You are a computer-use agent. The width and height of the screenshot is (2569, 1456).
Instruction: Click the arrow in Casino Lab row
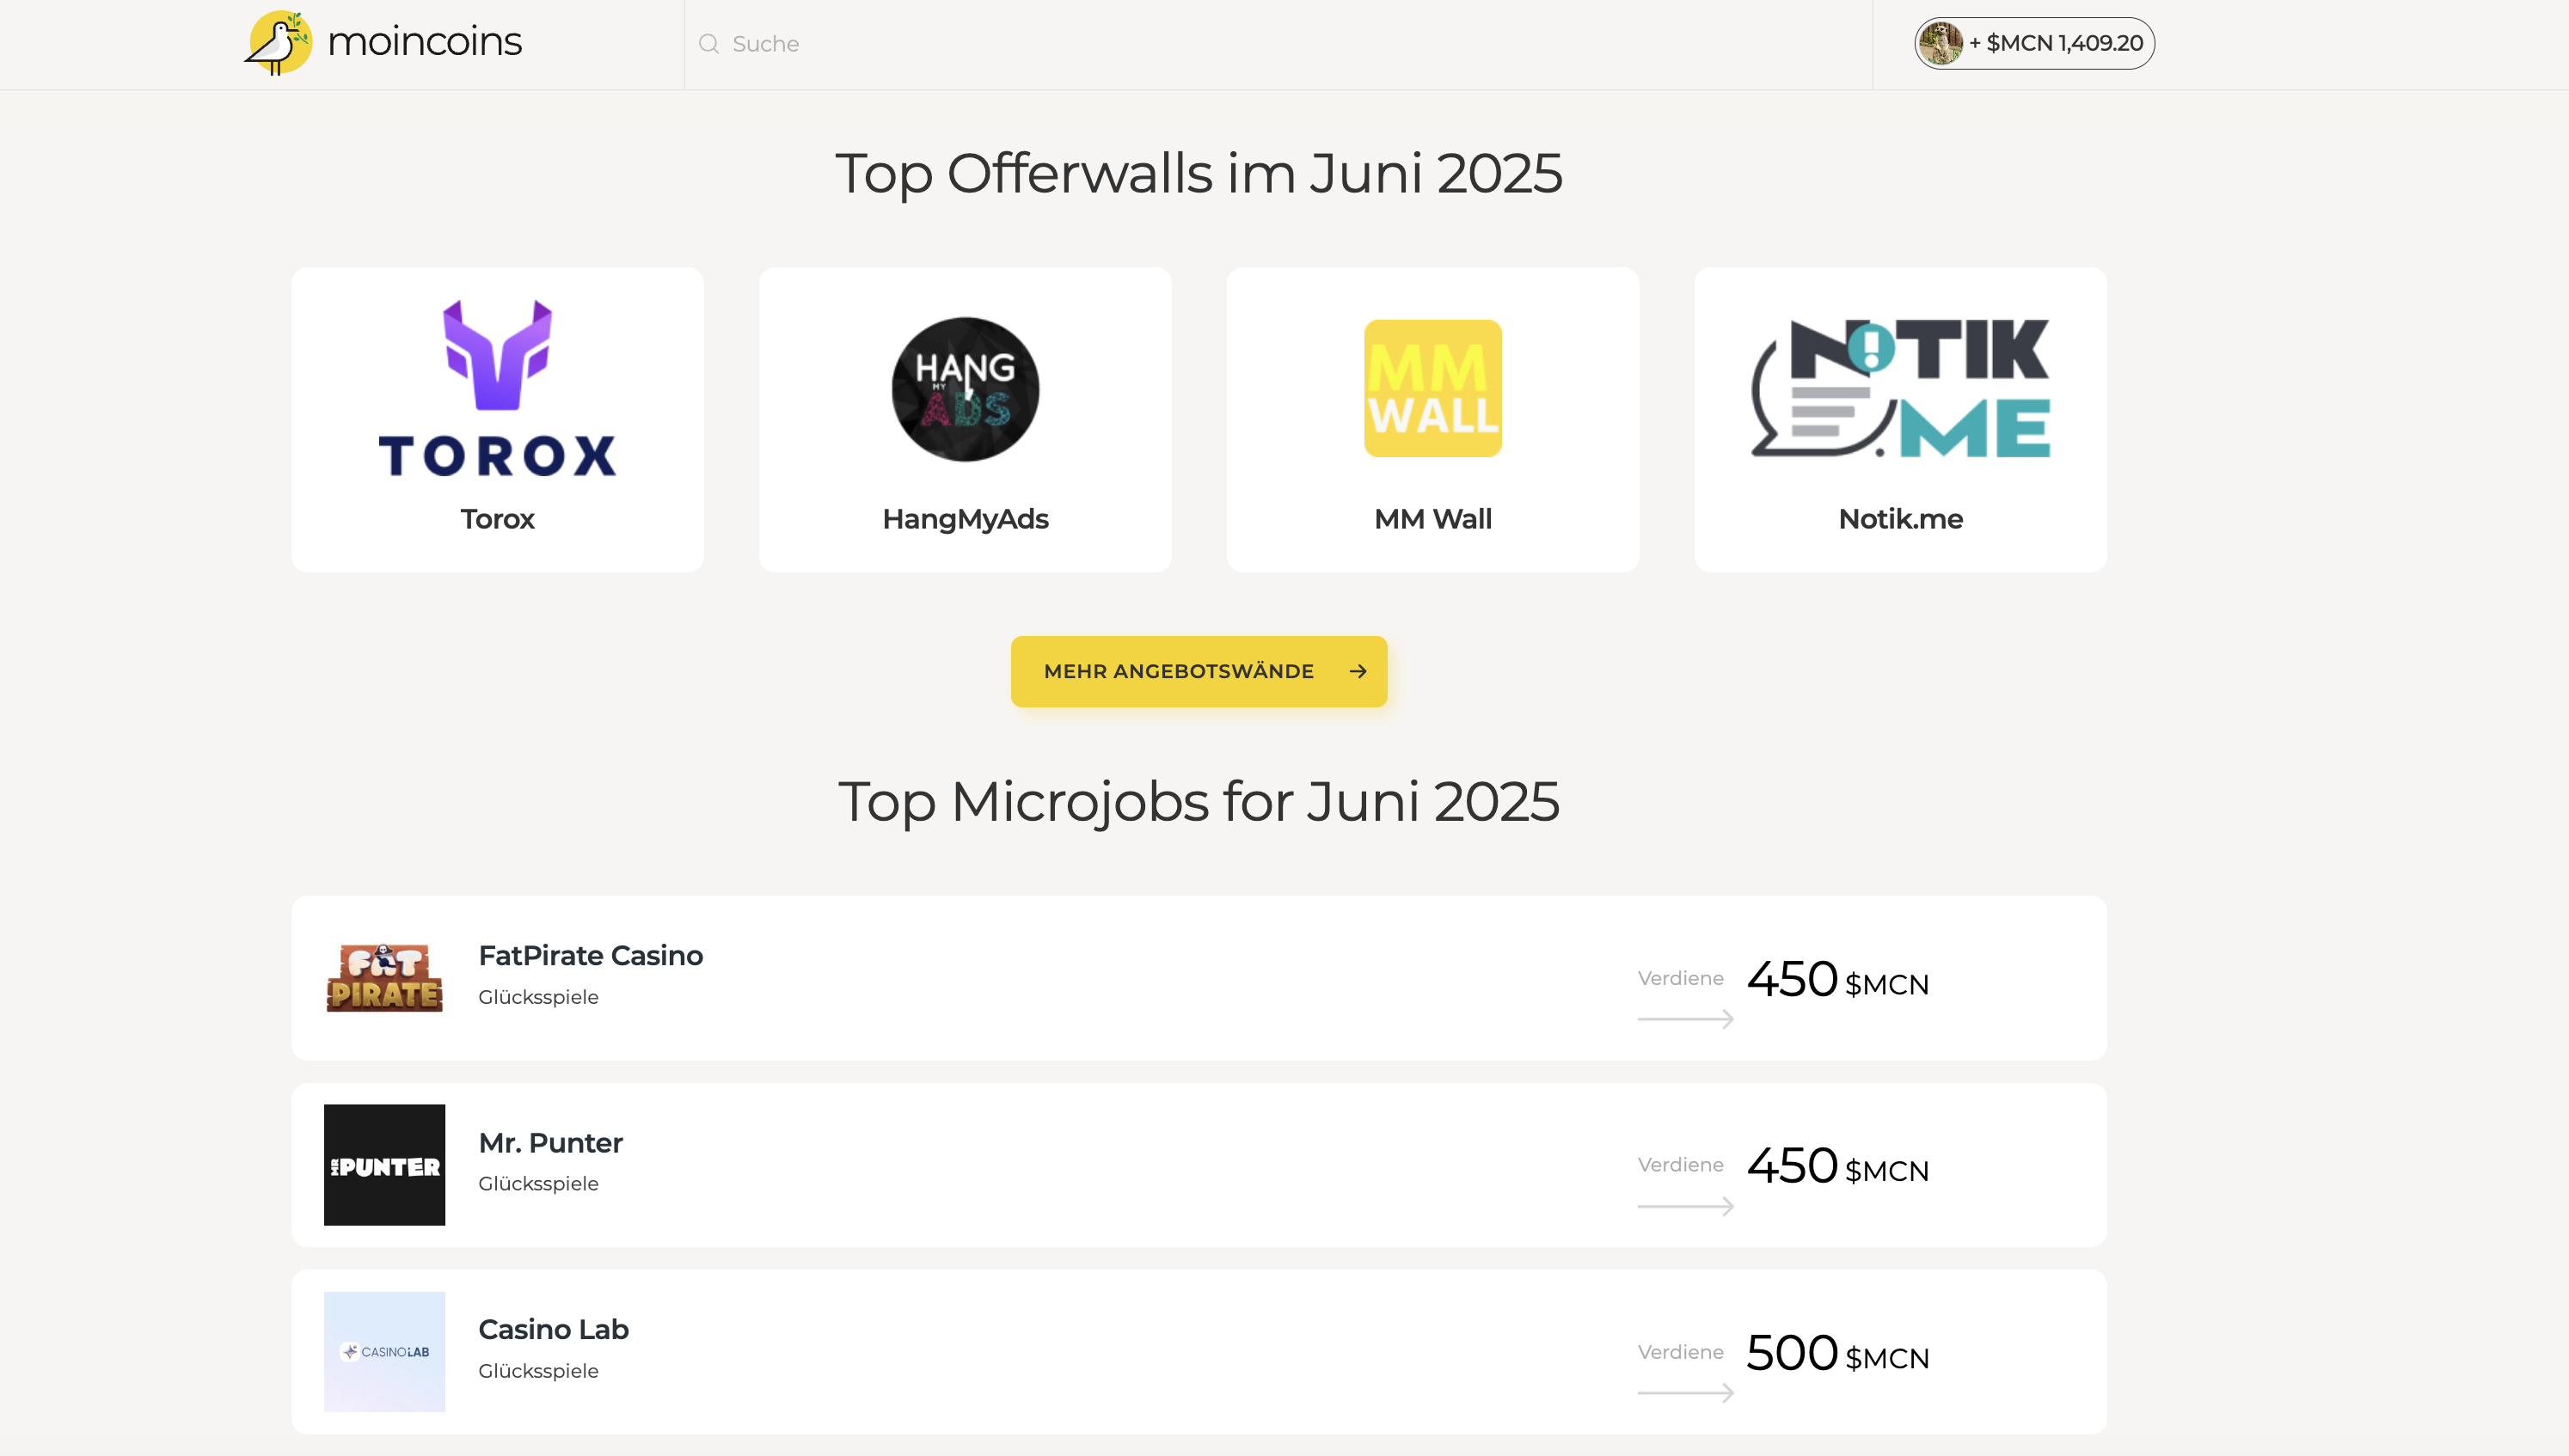pos(1685,1393)
